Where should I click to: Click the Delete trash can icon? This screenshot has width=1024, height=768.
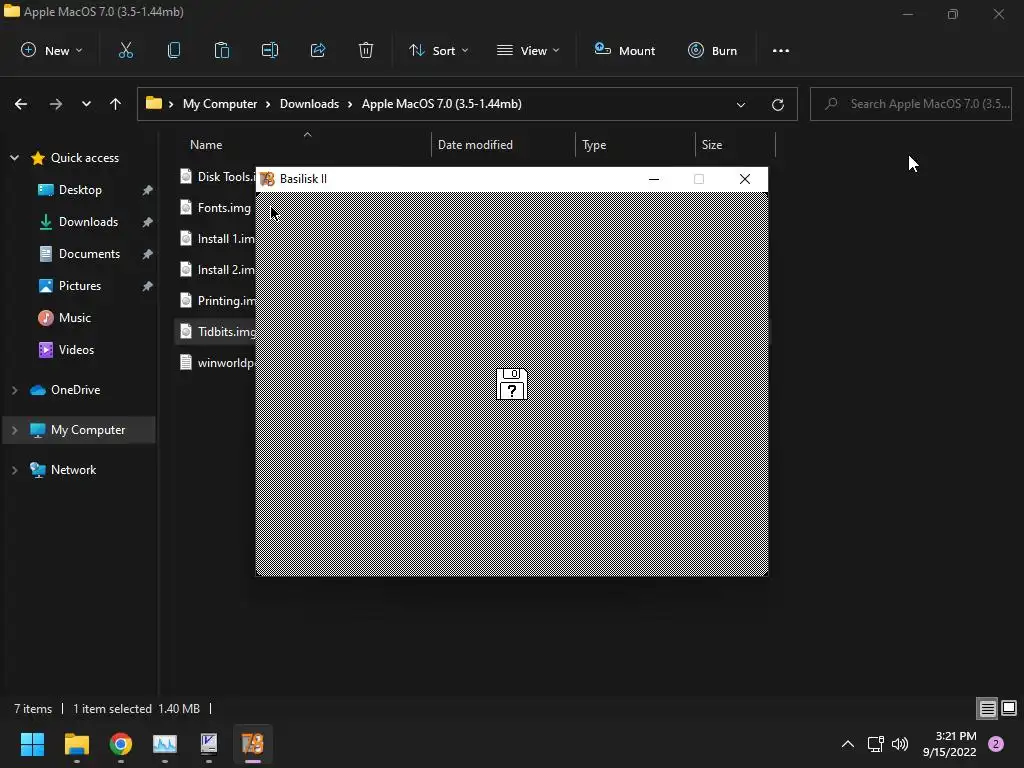point(366,50)
